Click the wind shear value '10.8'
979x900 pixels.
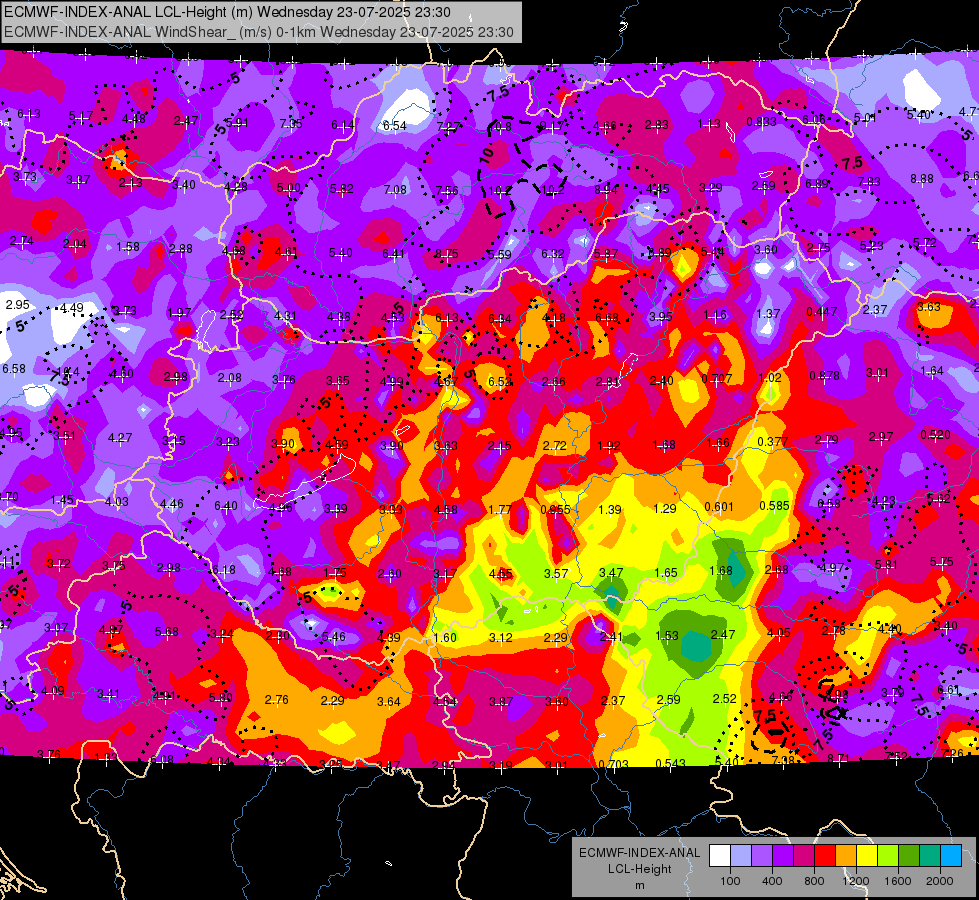tap(501, 126)
